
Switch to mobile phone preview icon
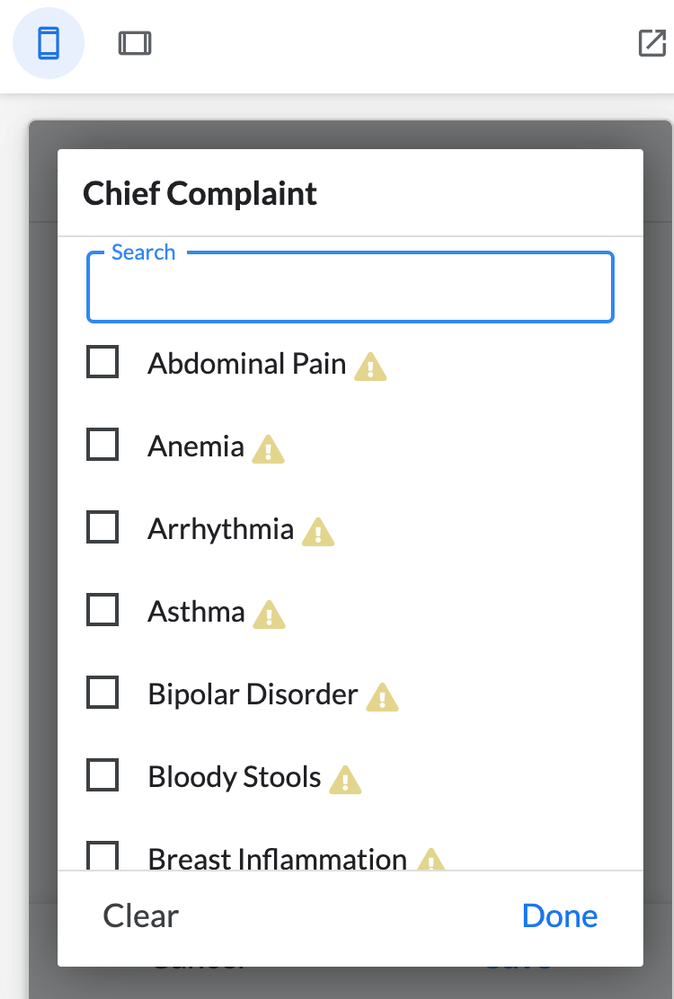[48, 43]
